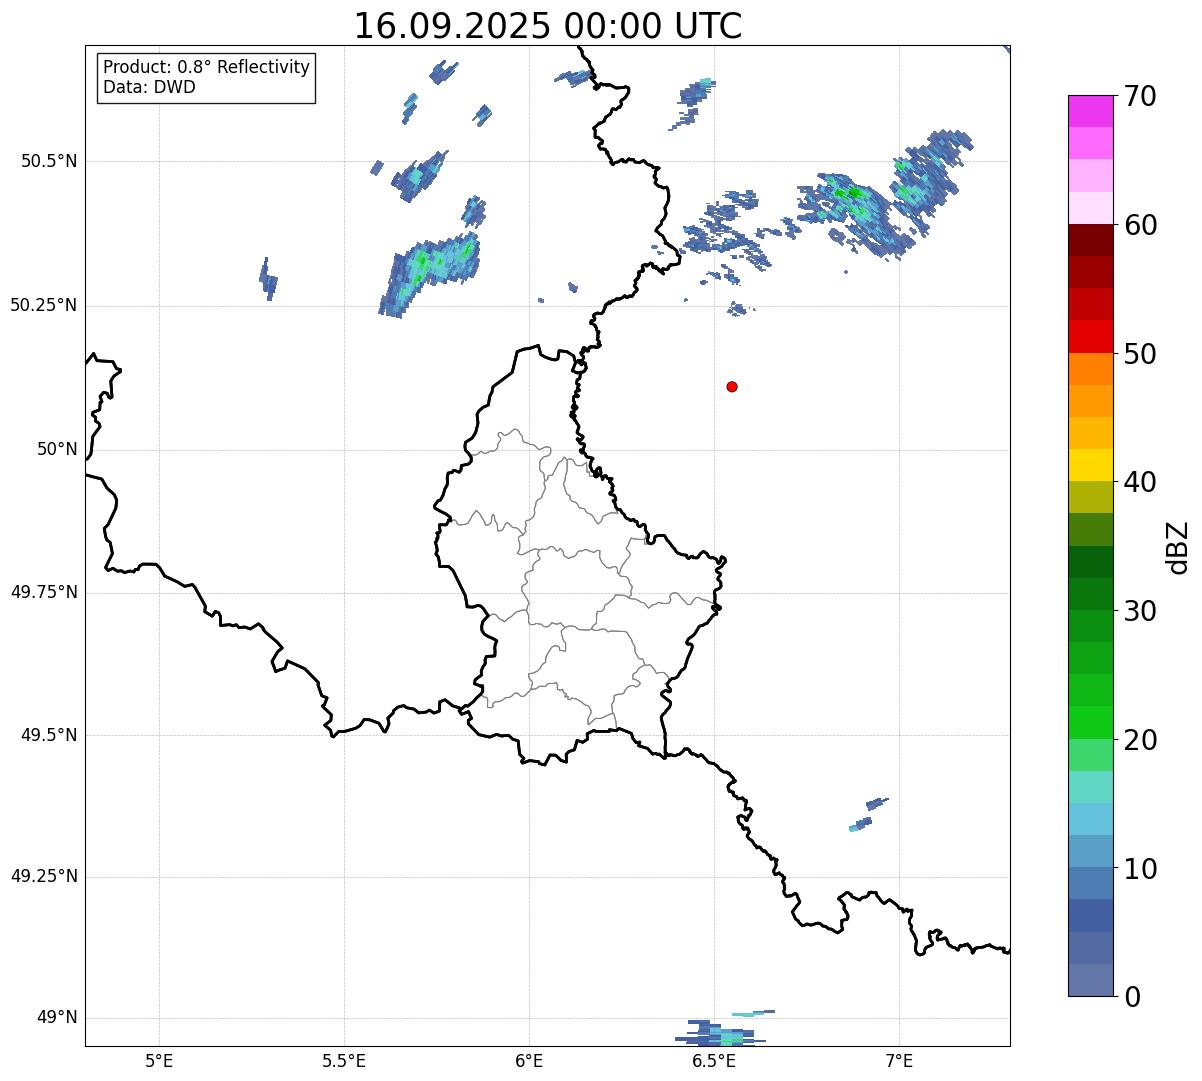Click the 6.5°E longitude label

714,1060
